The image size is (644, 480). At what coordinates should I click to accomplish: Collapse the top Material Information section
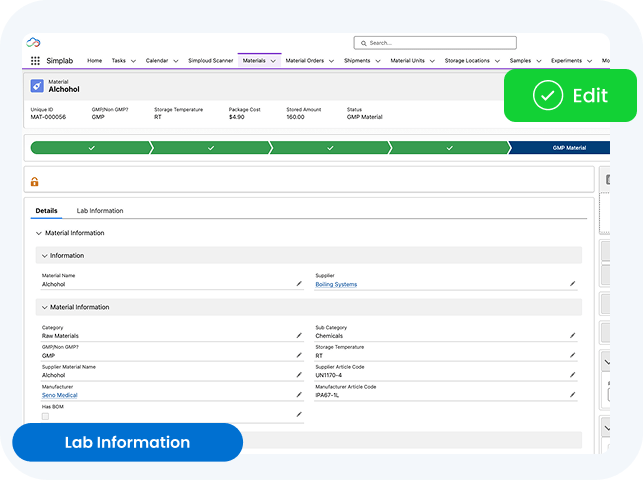coord(39,233)
